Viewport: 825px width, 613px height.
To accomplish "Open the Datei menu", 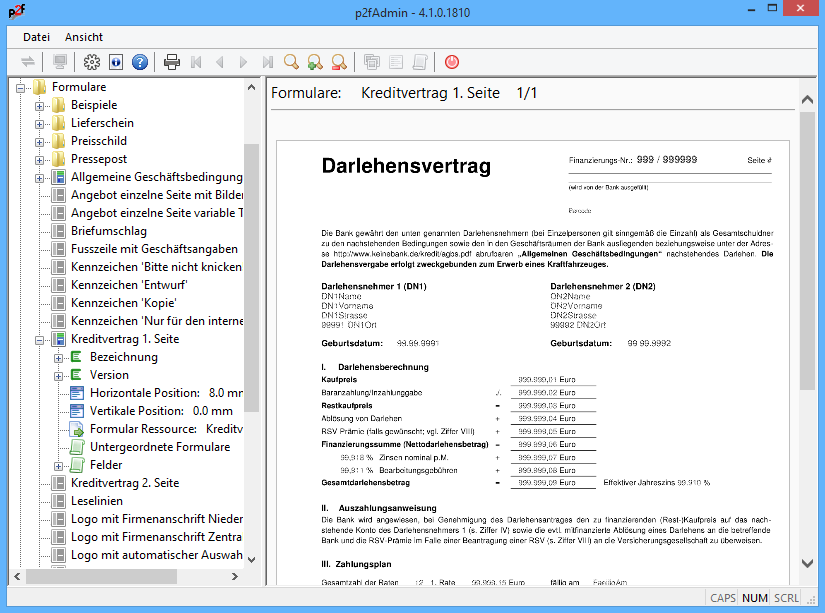I will (37, 37).
